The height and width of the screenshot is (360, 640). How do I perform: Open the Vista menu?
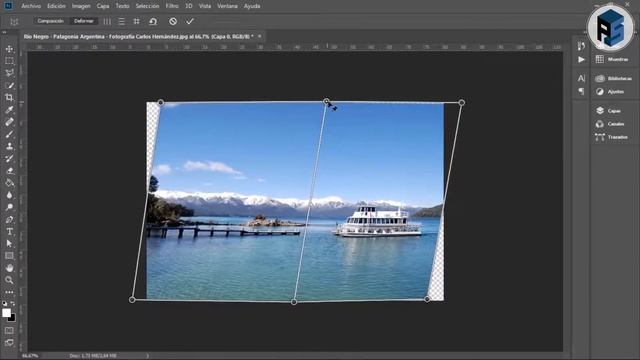tap(205, 6)
